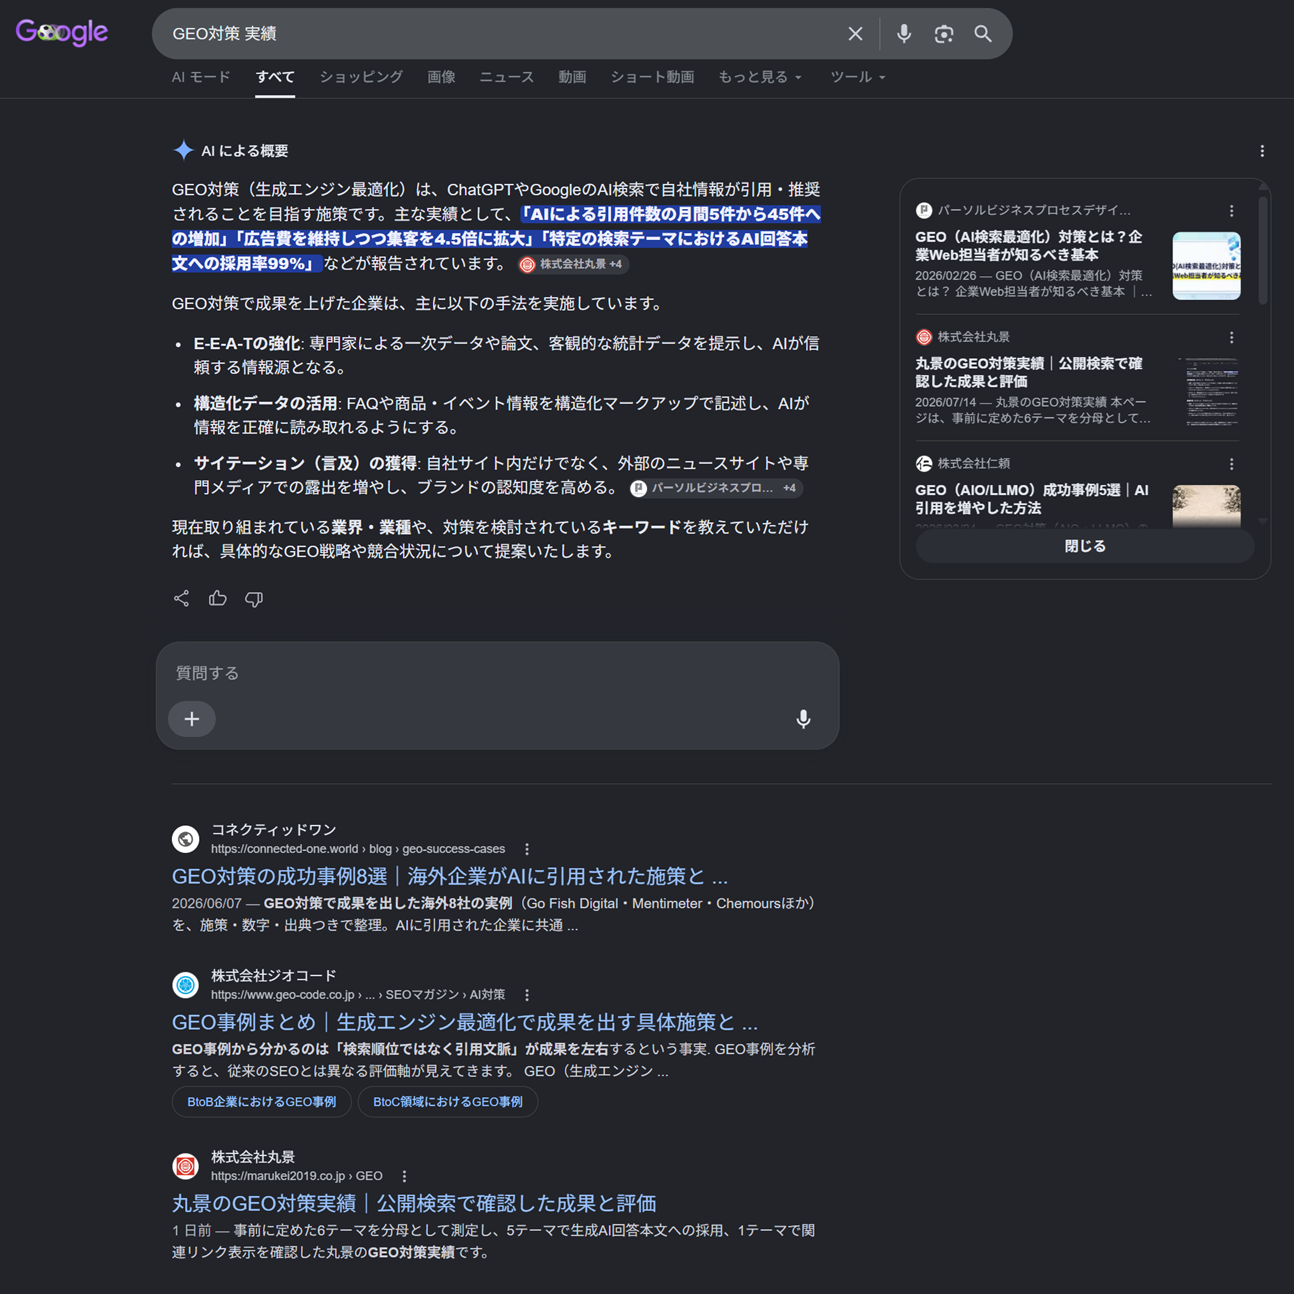Screen dimensions: 1294x1294
Task: Click 株式会社丸景 favicon in search results
Action: 185,1166
